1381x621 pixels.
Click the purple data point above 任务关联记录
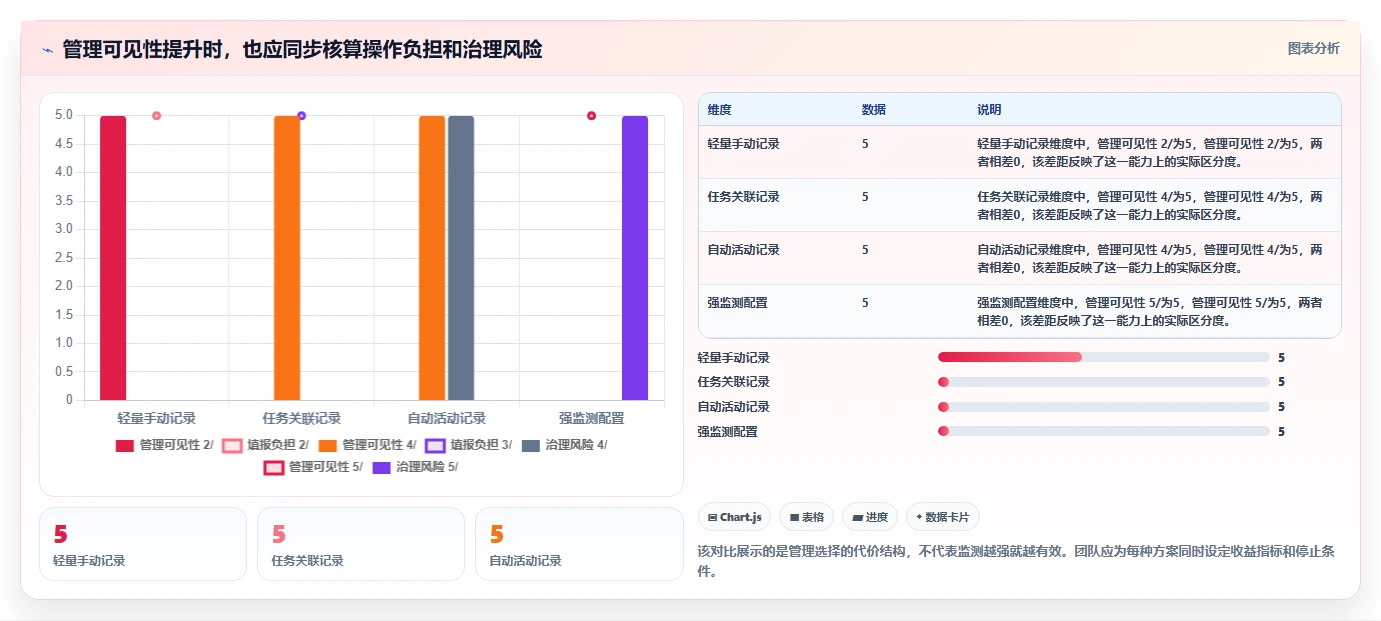click(302, 116)
